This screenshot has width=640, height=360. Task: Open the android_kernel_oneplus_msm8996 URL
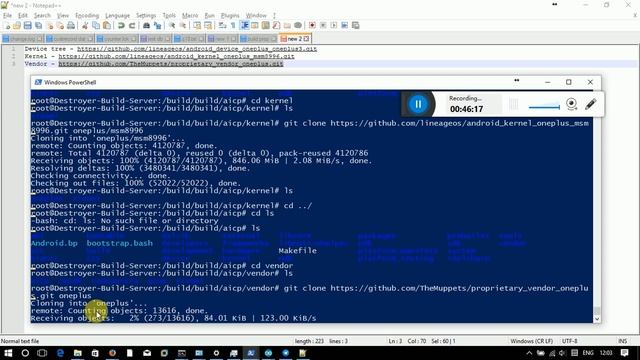click(x=176, y=56)
